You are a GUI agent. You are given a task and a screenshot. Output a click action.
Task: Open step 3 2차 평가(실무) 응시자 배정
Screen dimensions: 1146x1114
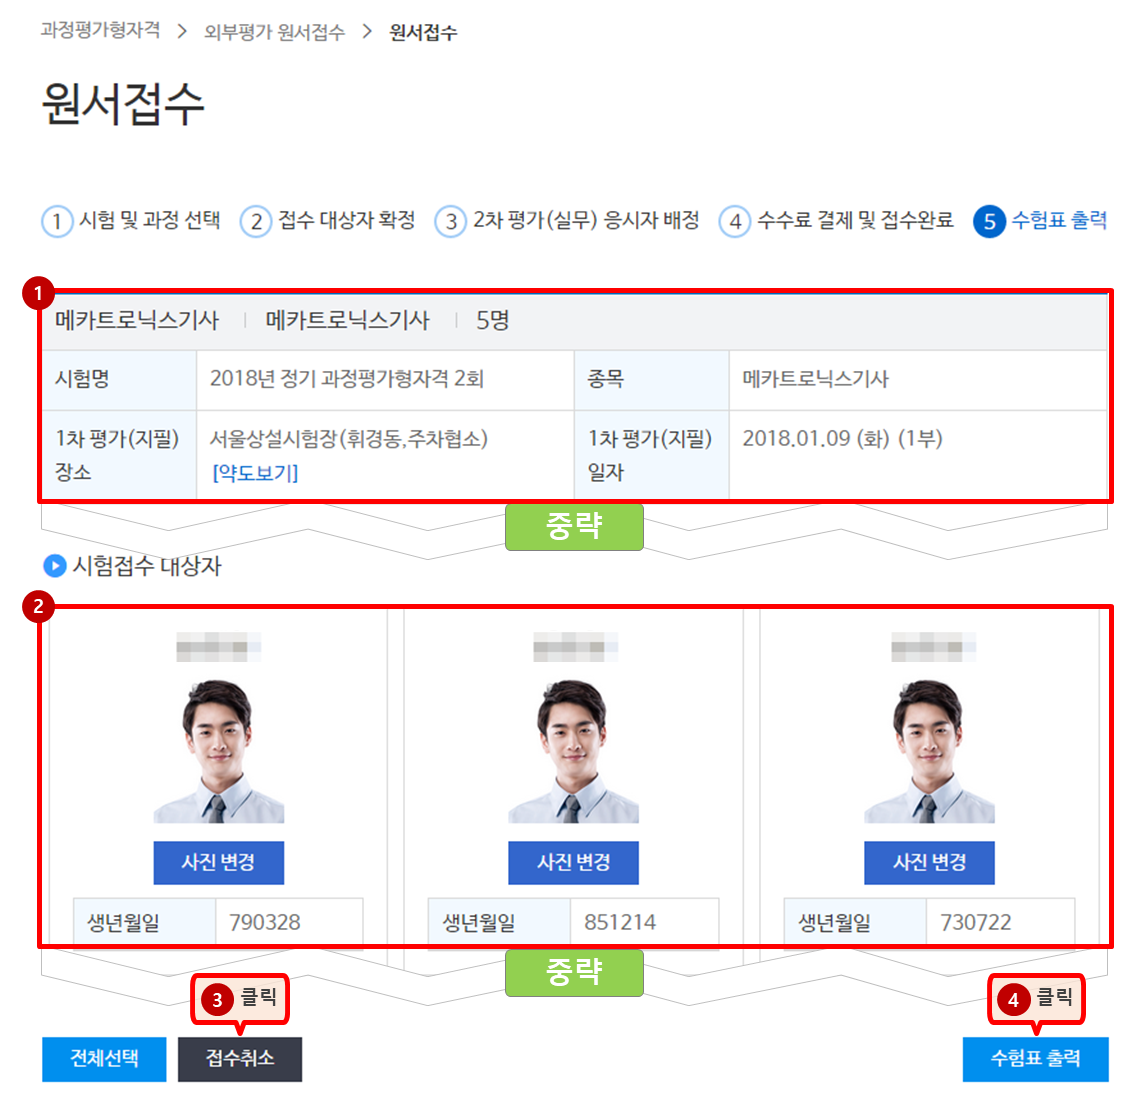point(567,220)
